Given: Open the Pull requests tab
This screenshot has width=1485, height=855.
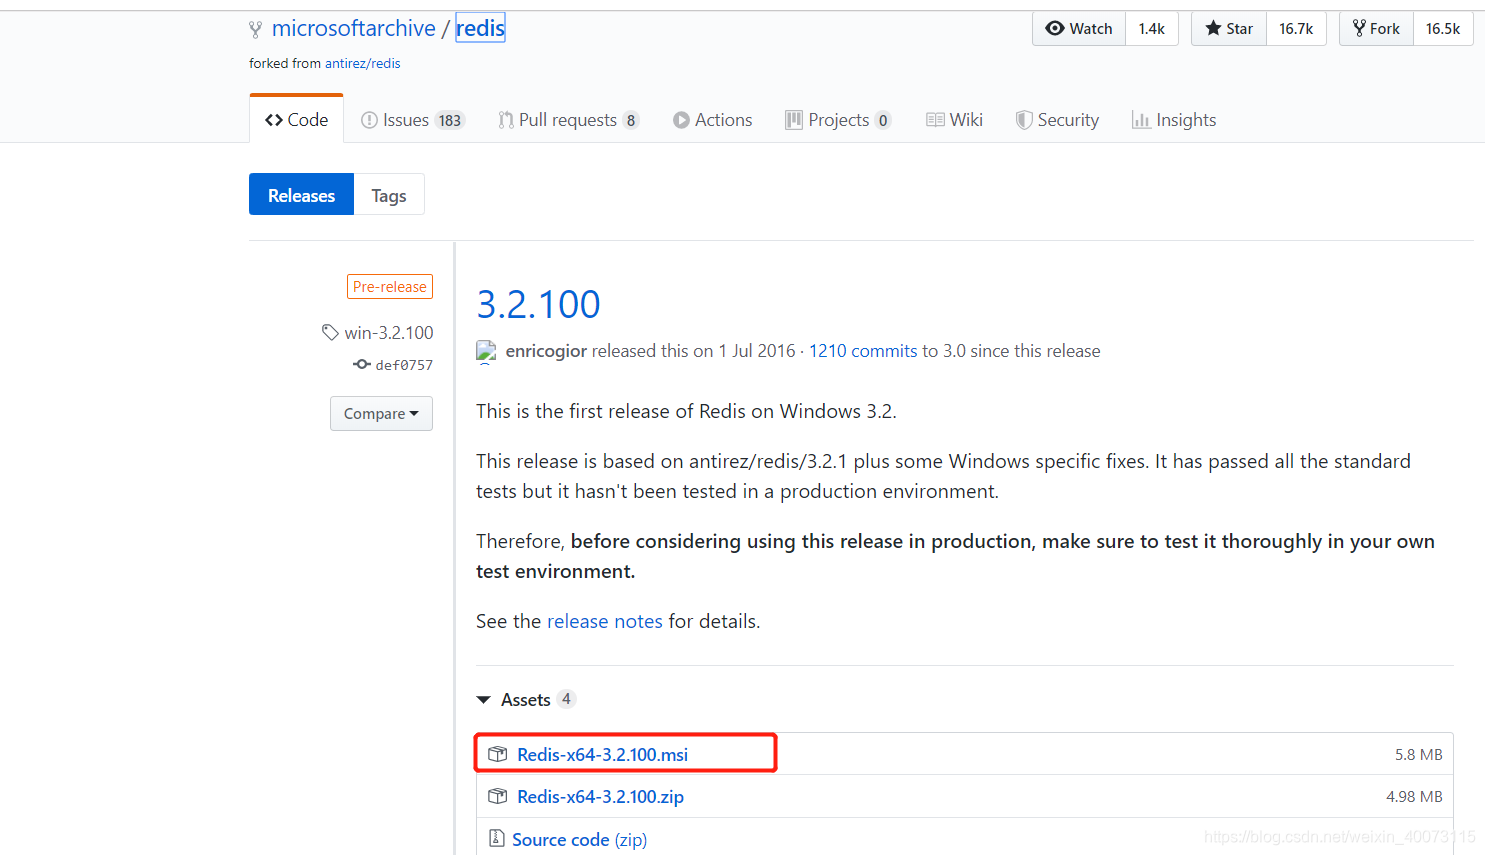Looking at the screenshot, I should point(568,120).
